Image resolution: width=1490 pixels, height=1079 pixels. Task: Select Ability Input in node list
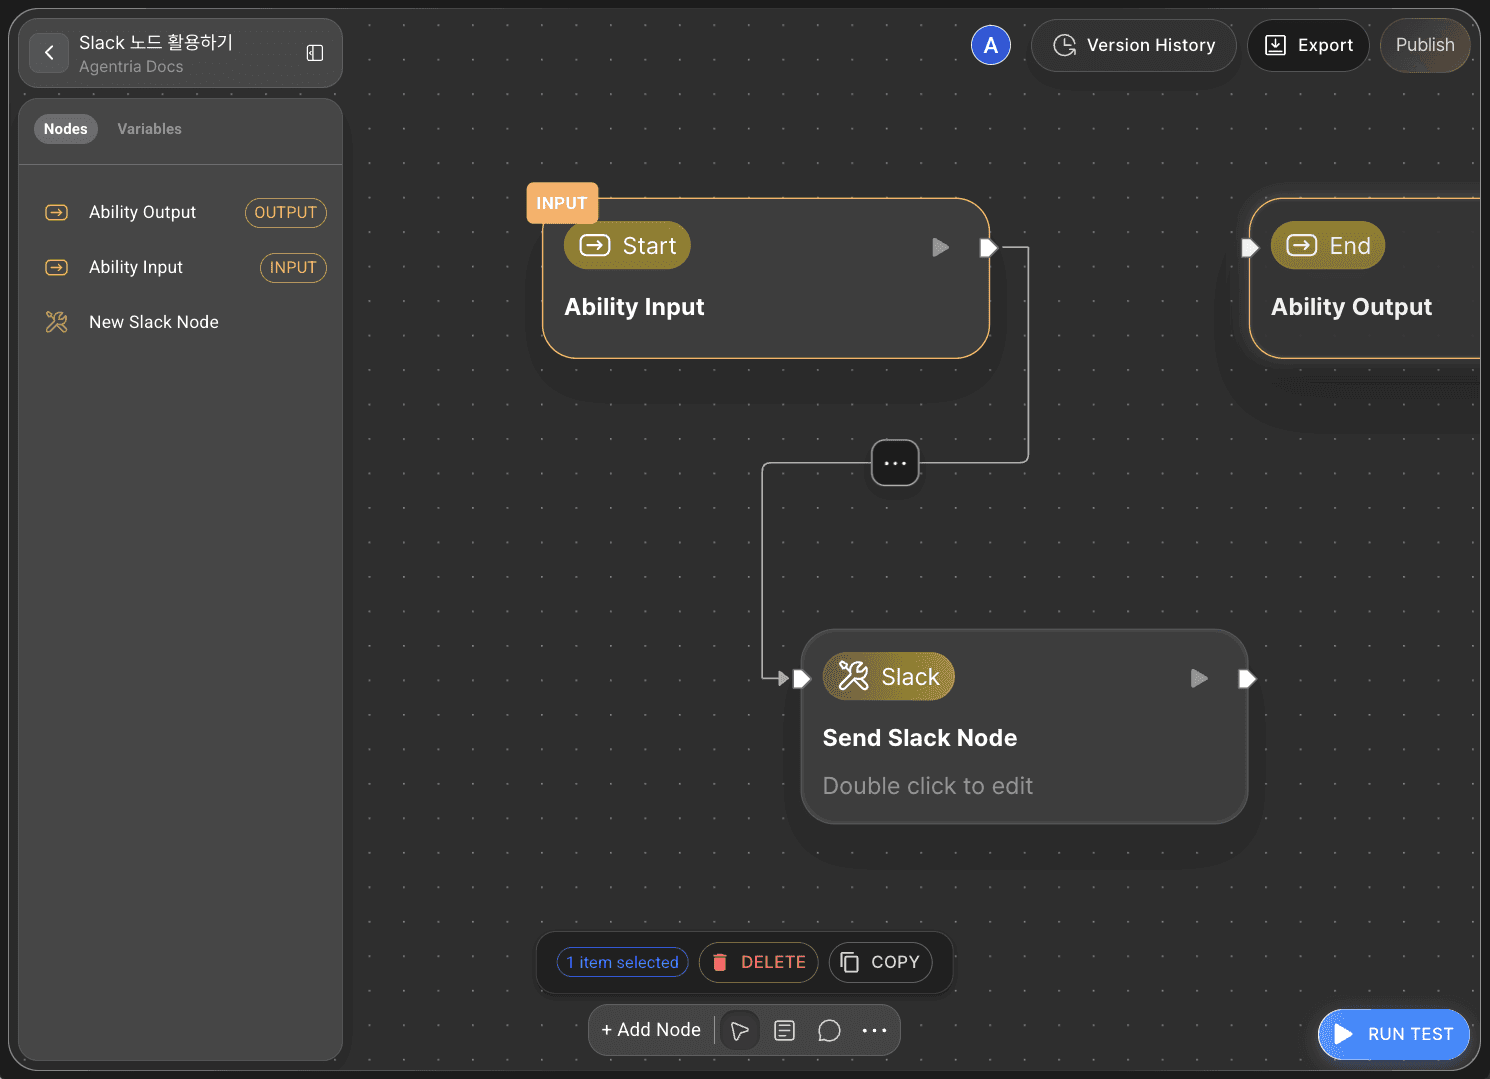click(136, 267)
